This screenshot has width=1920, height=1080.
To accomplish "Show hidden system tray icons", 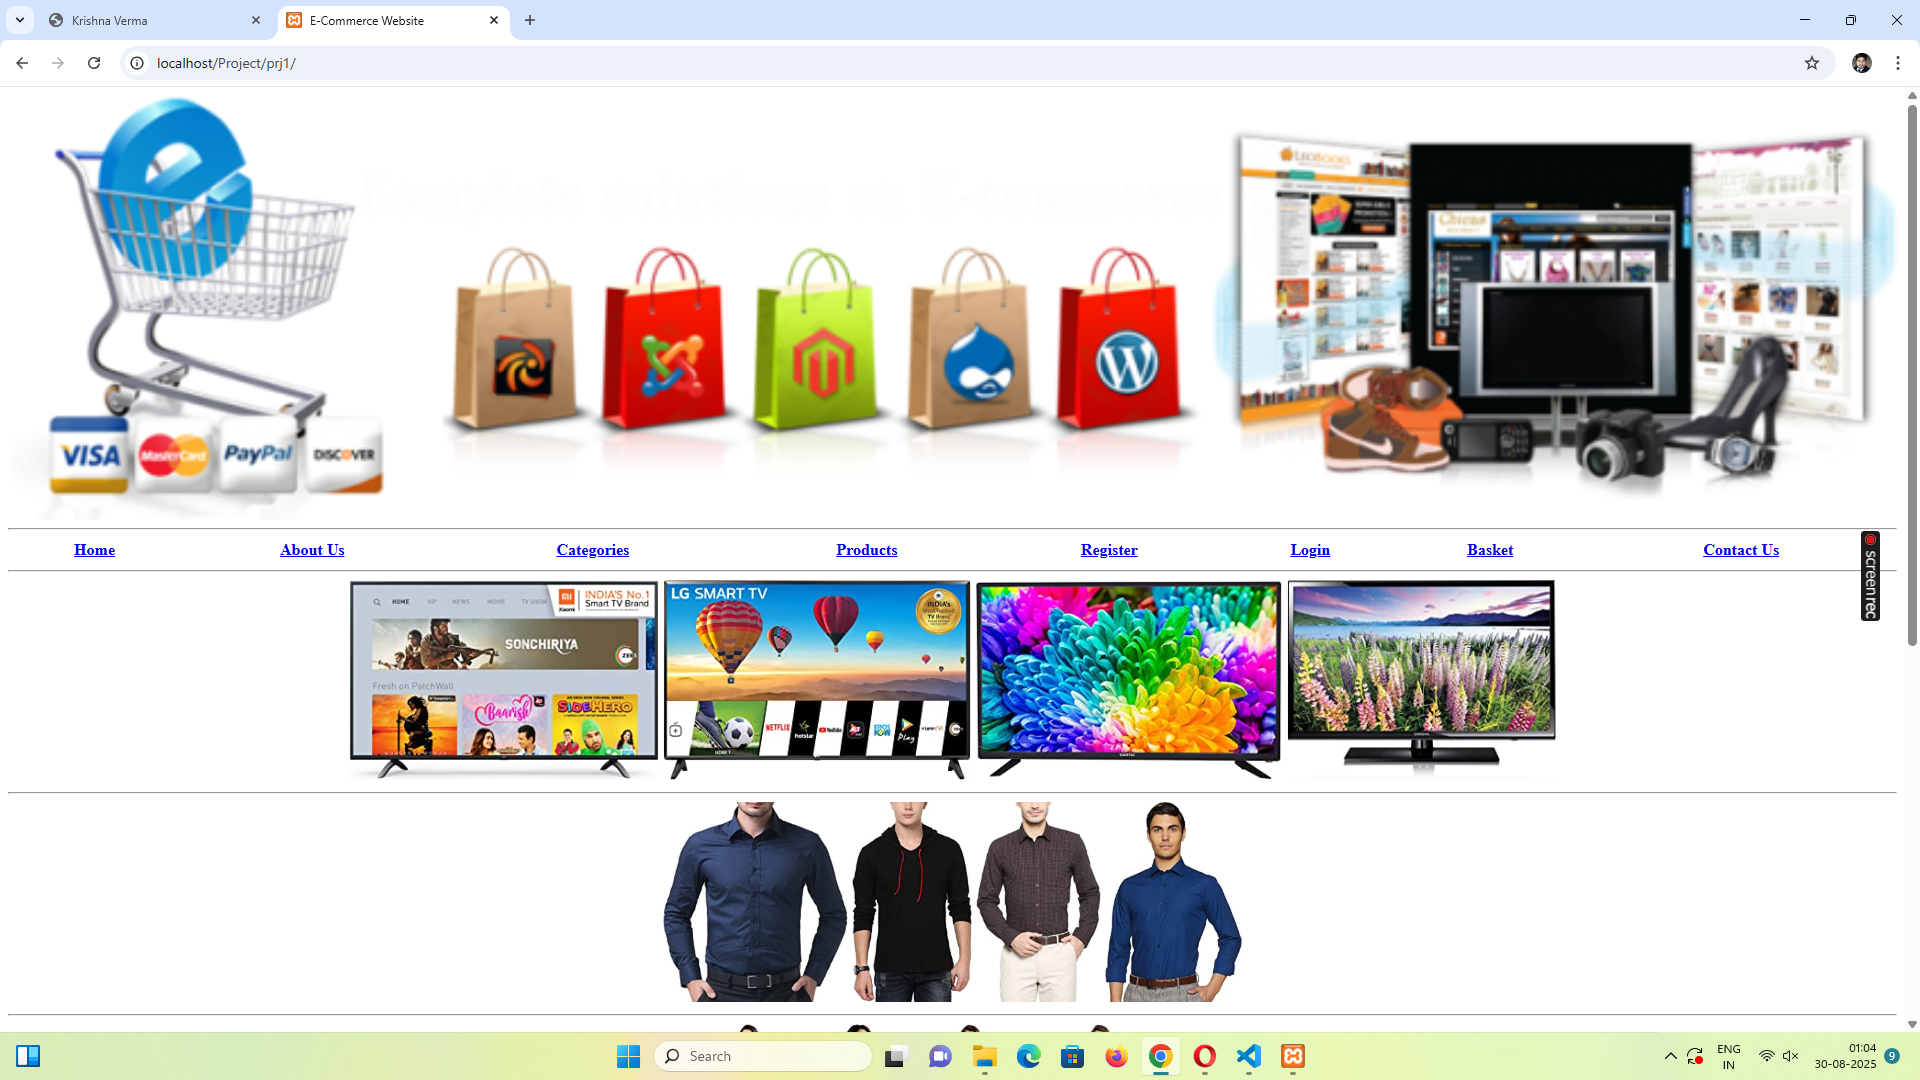I will (x=1670, y=1056).
